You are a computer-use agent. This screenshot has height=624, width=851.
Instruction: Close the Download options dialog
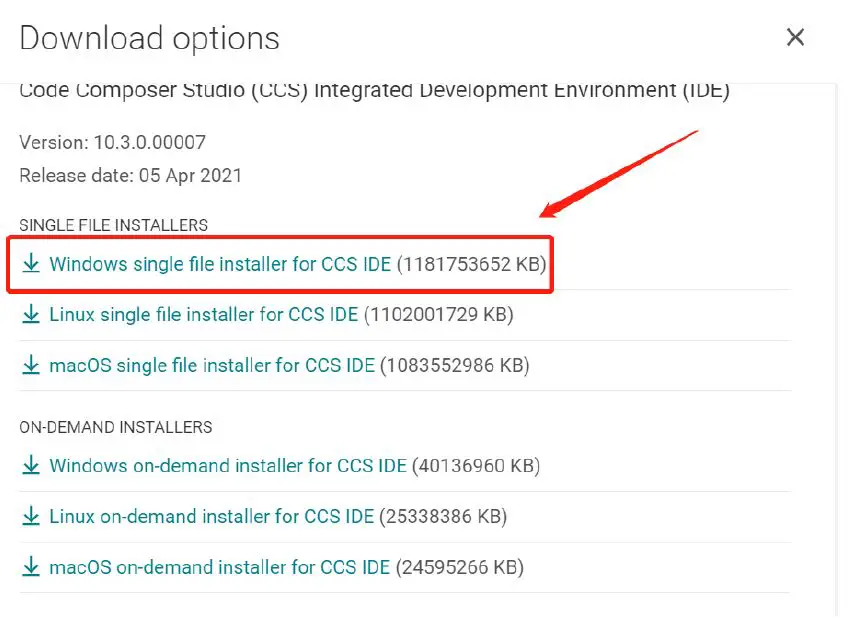tap(795, 38)
